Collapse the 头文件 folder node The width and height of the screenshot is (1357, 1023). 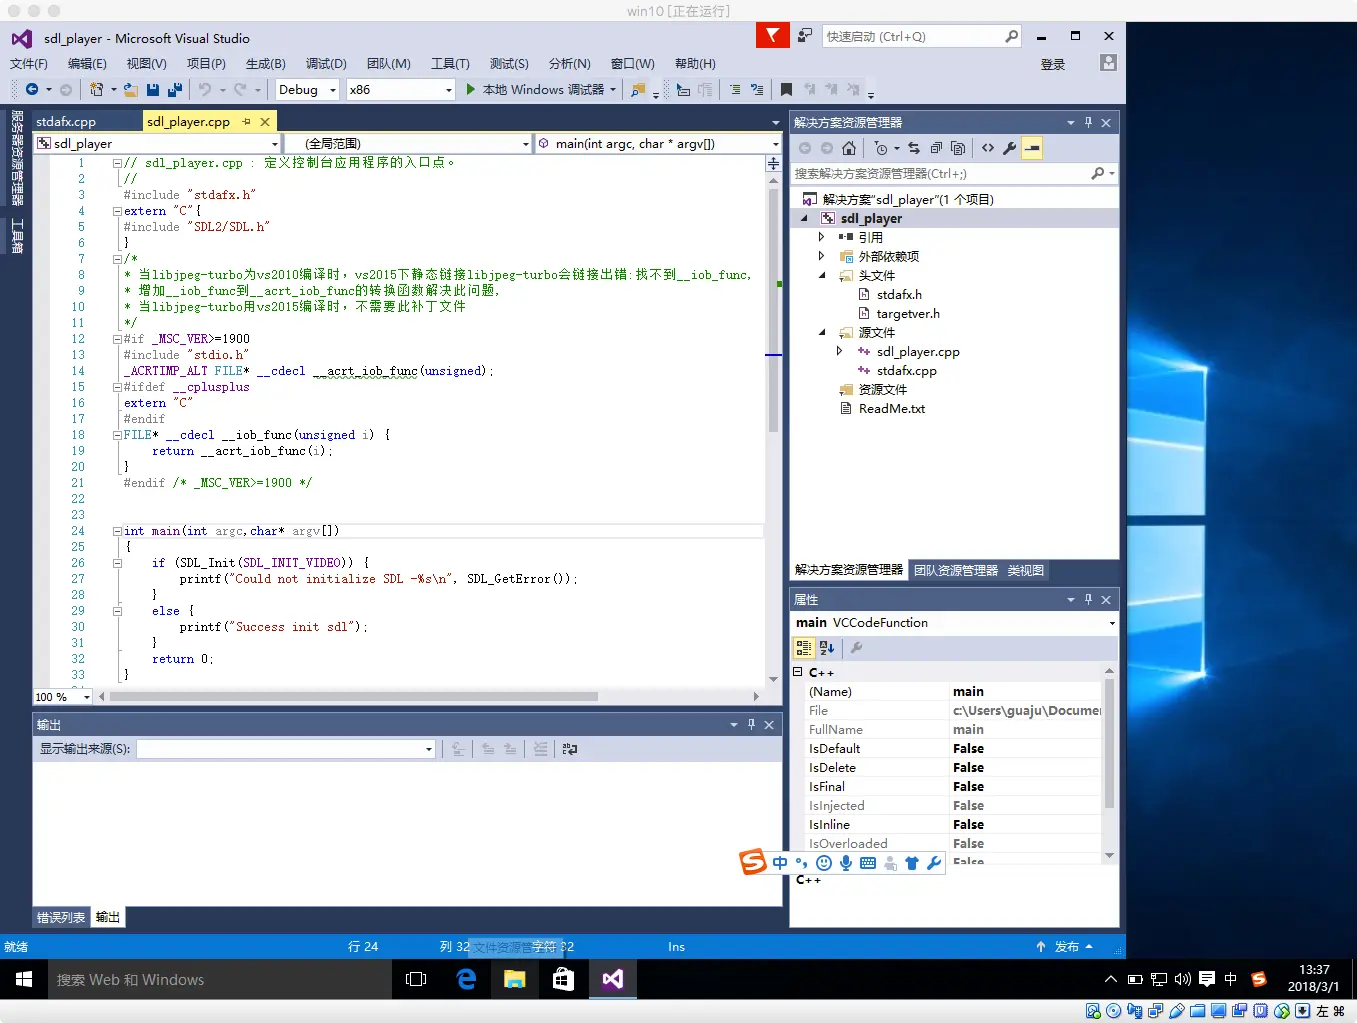[x=822, y=275]
